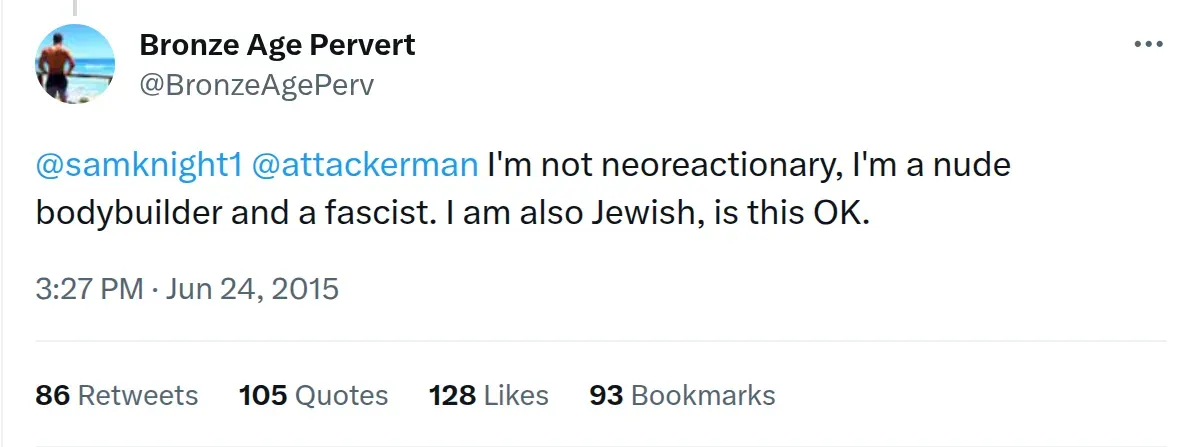The width and height of the screenshot is (1184, 447).
Task: Open the Quotes label list
Action: click(x=340, y=395)
